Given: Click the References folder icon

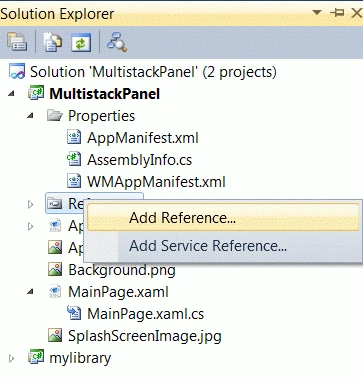Looking at the screenshot, I should (55, 203).
